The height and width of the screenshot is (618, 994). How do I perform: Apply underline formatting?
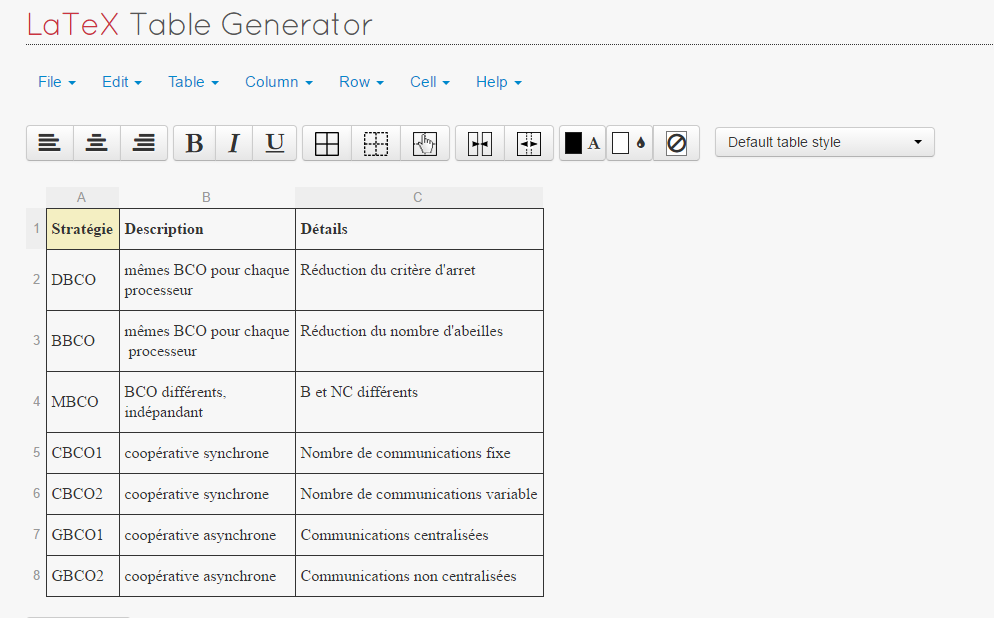[x=274, y=142]
